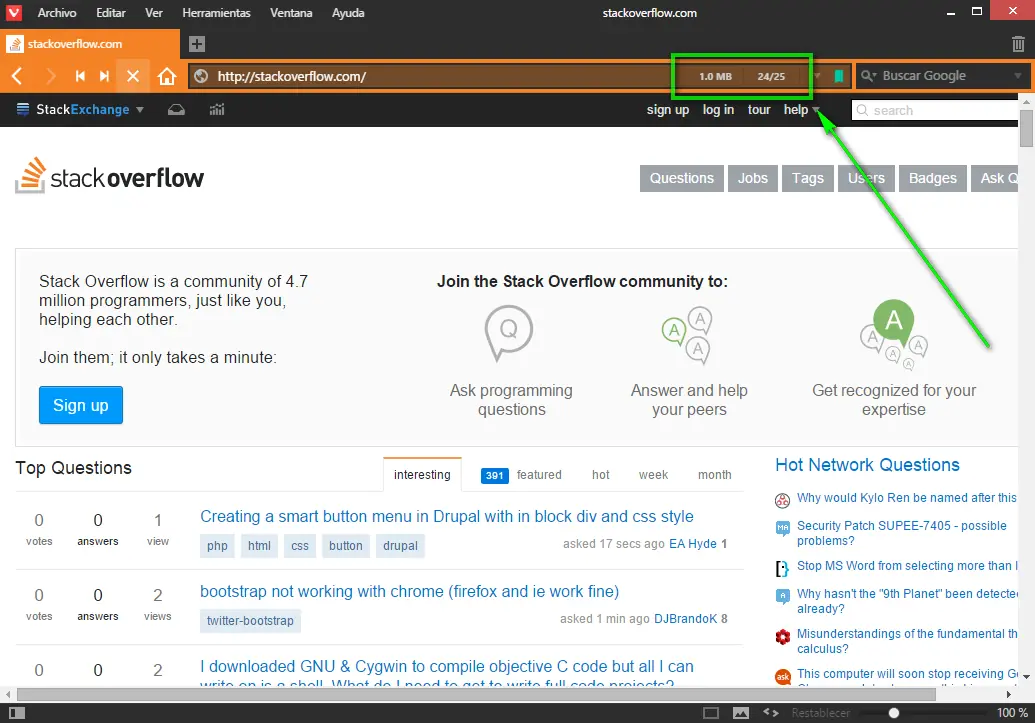Click the Questions navigation button
Viewport: 1035px width, 723px height.
click(x=682, y=178)
